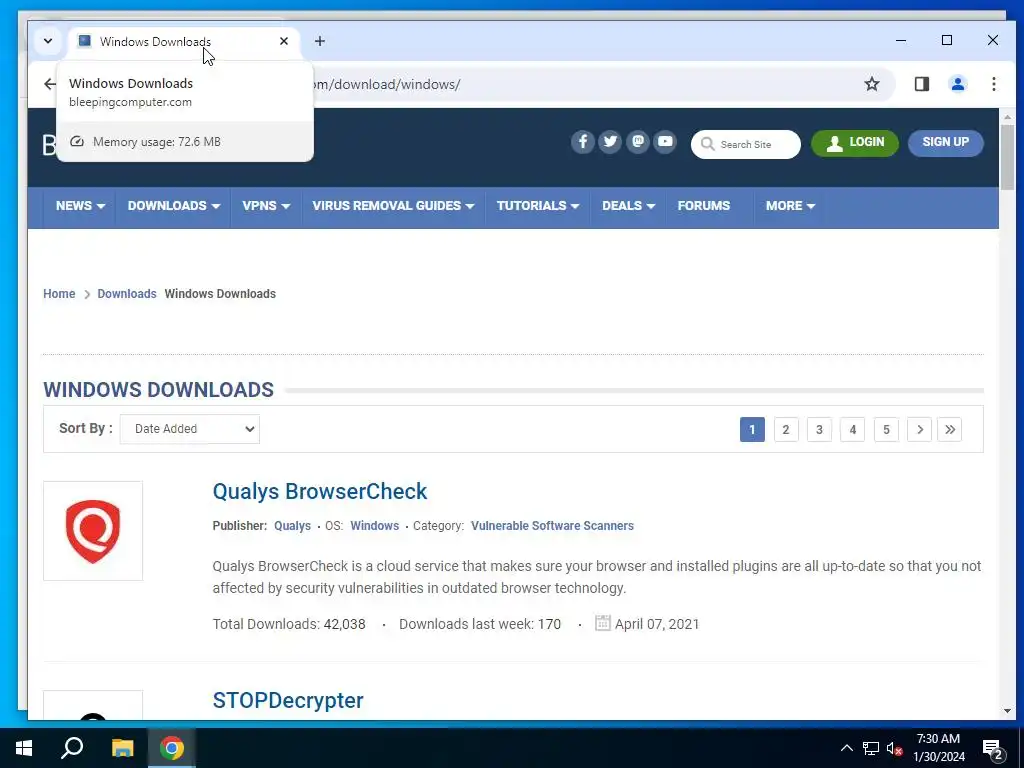Image resolution: width=1024 pixels, height=768 pixels.
Task: Expand the NEWS menu
Action: (80, 206)
